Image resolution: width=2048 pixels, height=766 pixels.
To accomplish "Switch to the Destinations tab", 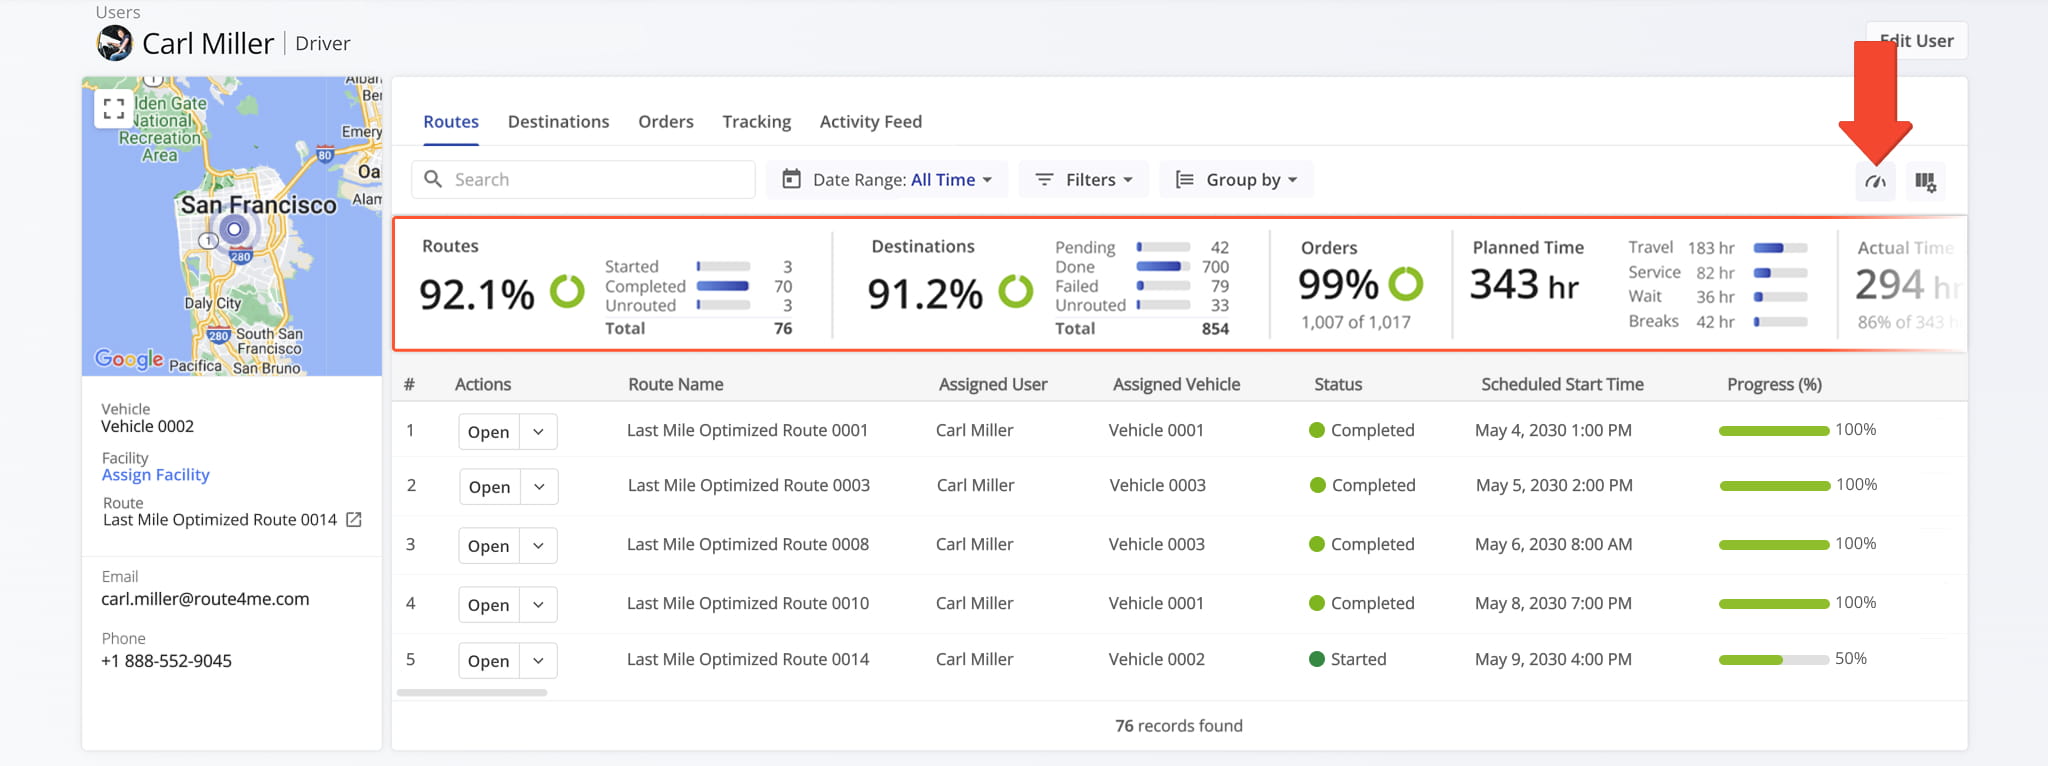I will pos(558,122).
